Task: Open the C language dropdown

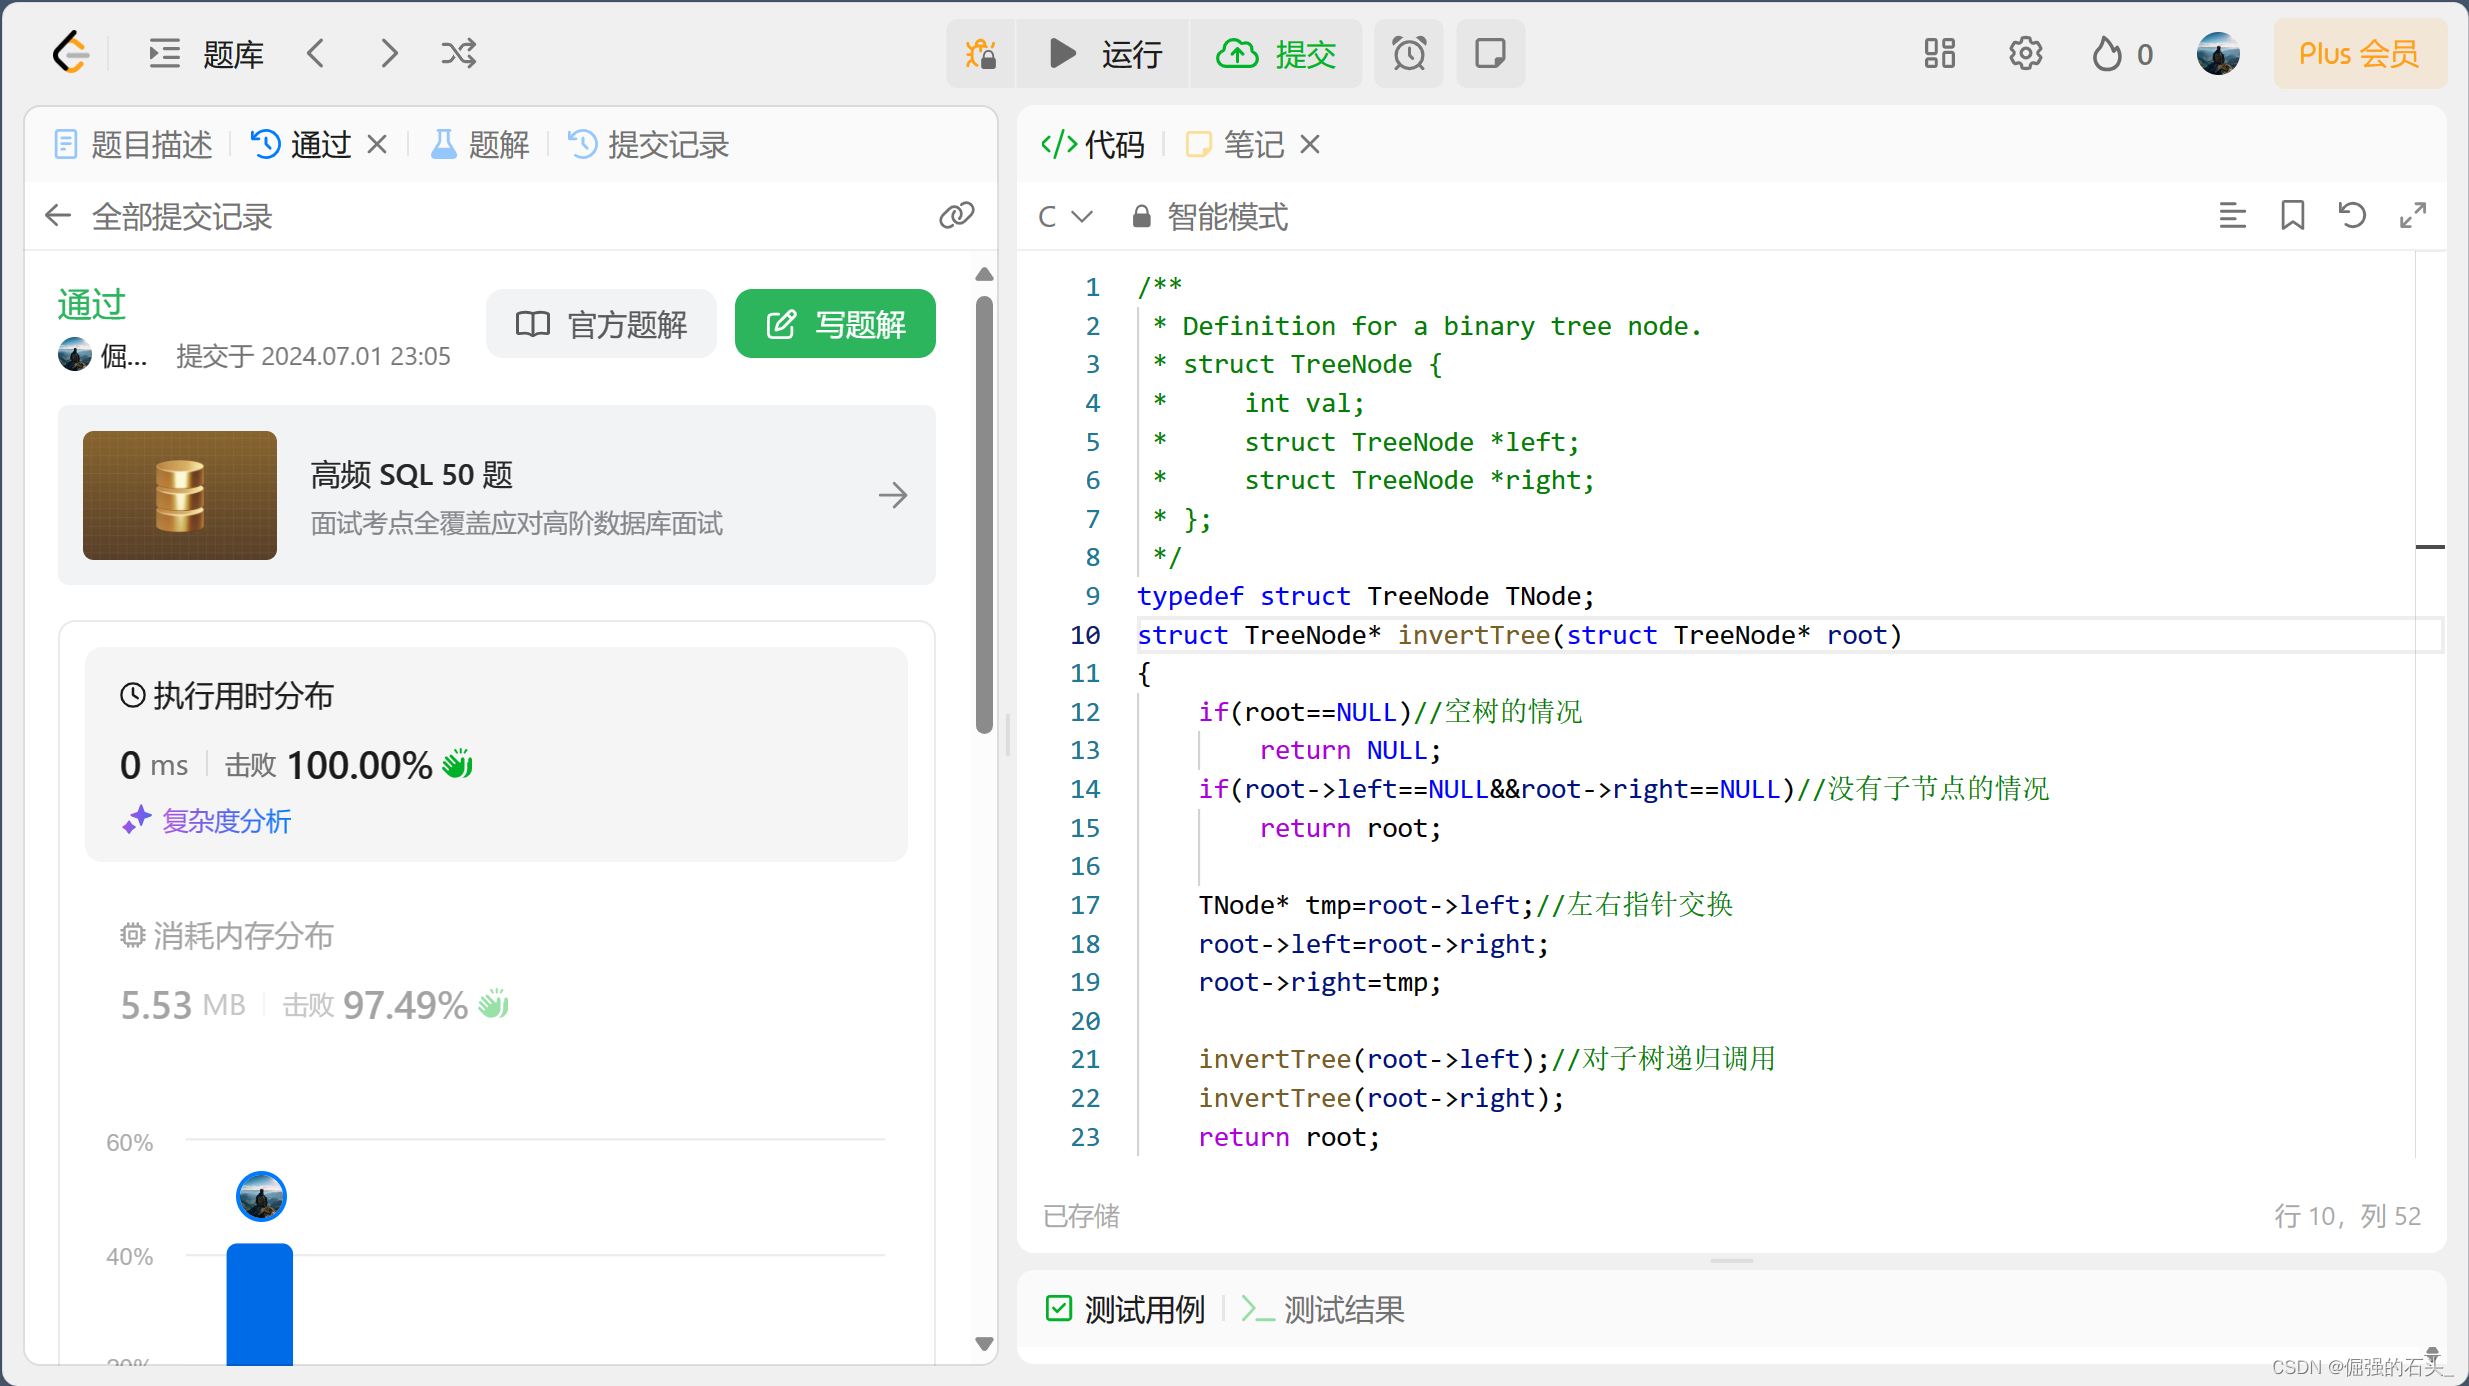Action: tap(1065, 216)
